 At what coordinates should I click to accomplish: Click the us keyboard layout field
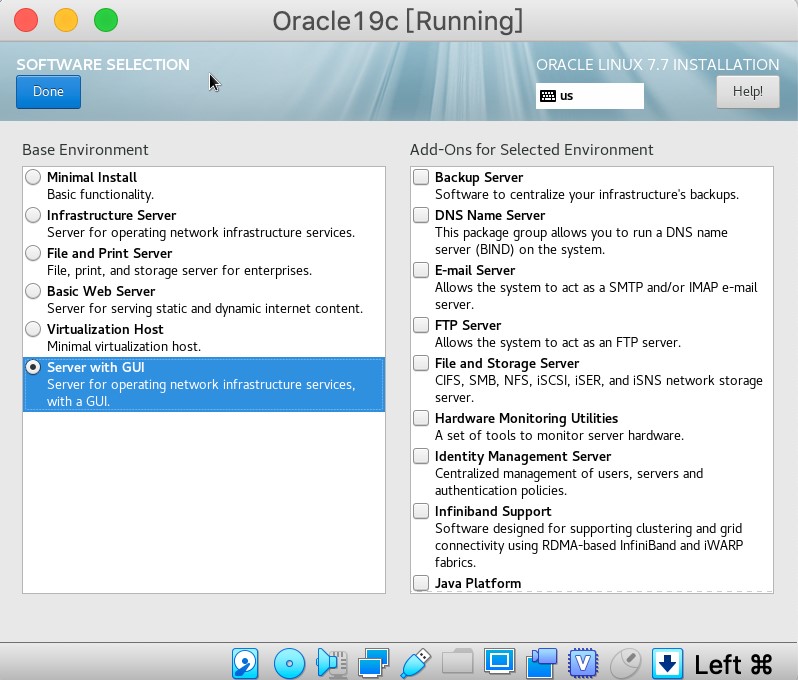click(589, 96)
